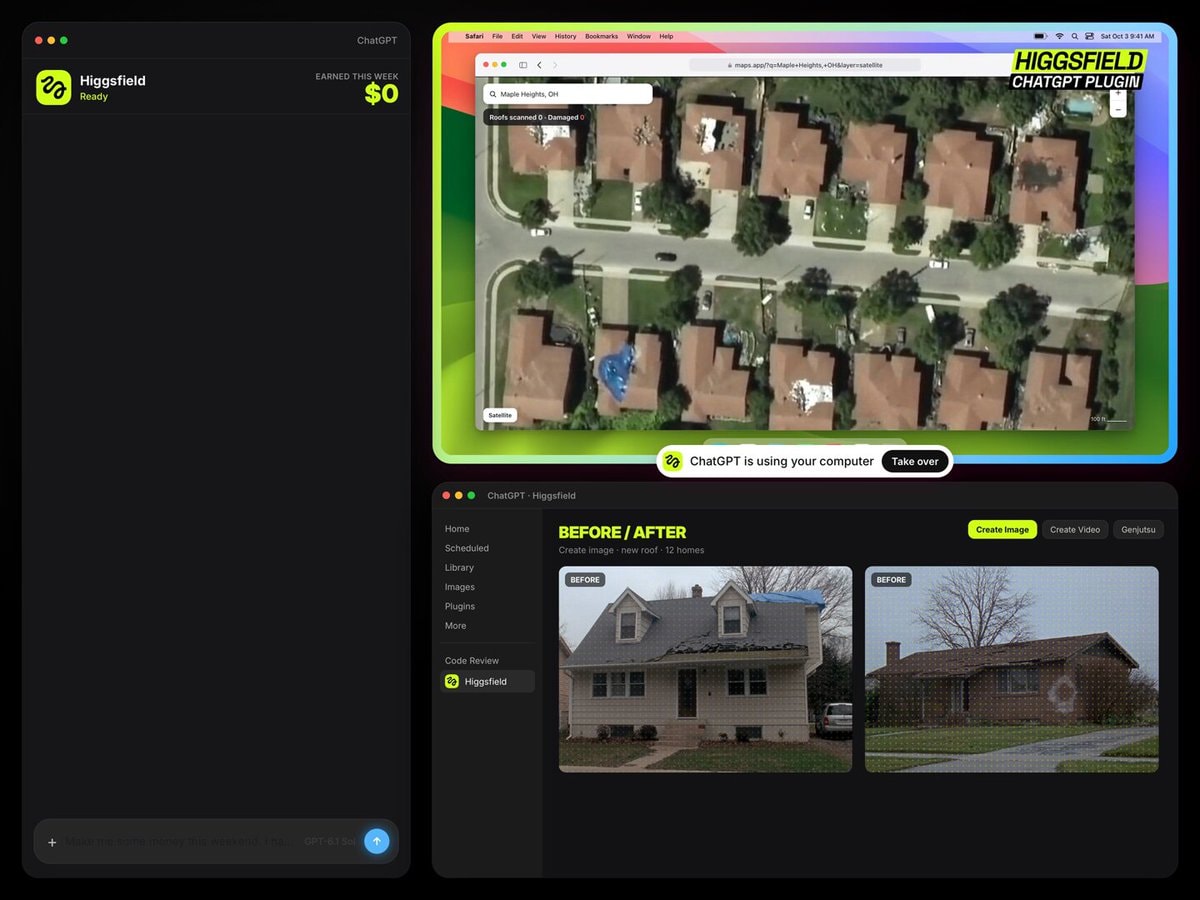Screen dimensions: 1200x900
Task: Switch to Create Video
Action: click(1075, 529)
